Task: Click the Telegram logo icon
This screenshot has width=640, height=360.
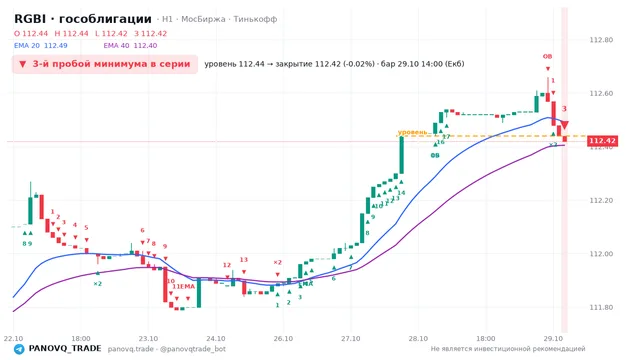Action: [x=19, y=349]
